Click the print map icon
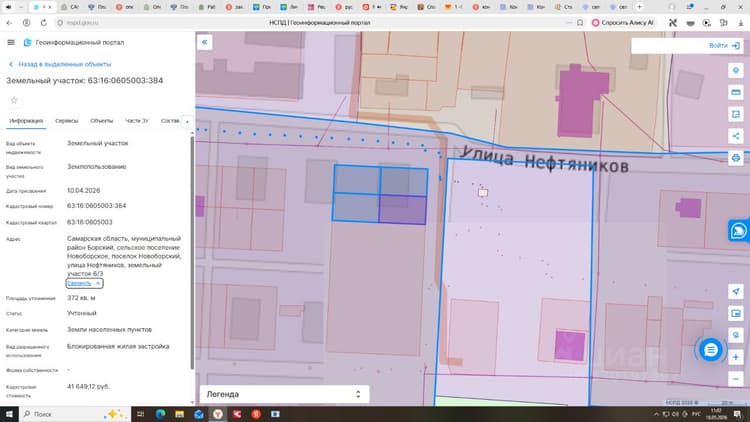750x422 pixels. pyautogui.click(x=736, y=158)
